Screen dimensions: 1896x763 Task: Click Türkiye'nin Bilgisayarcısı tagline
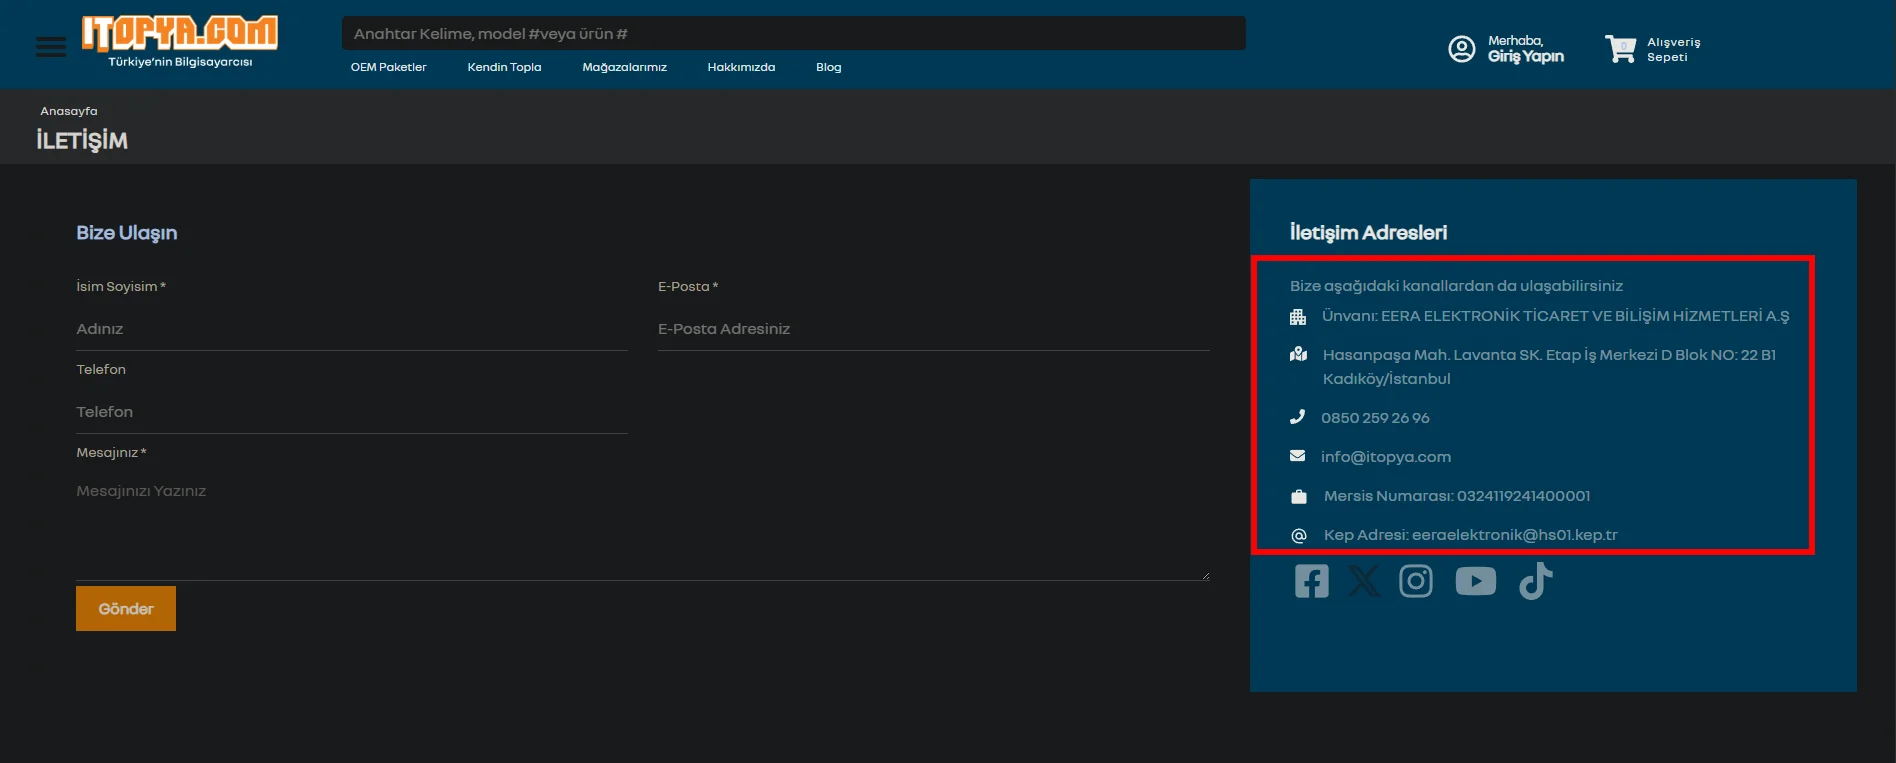tap(180, 62)
